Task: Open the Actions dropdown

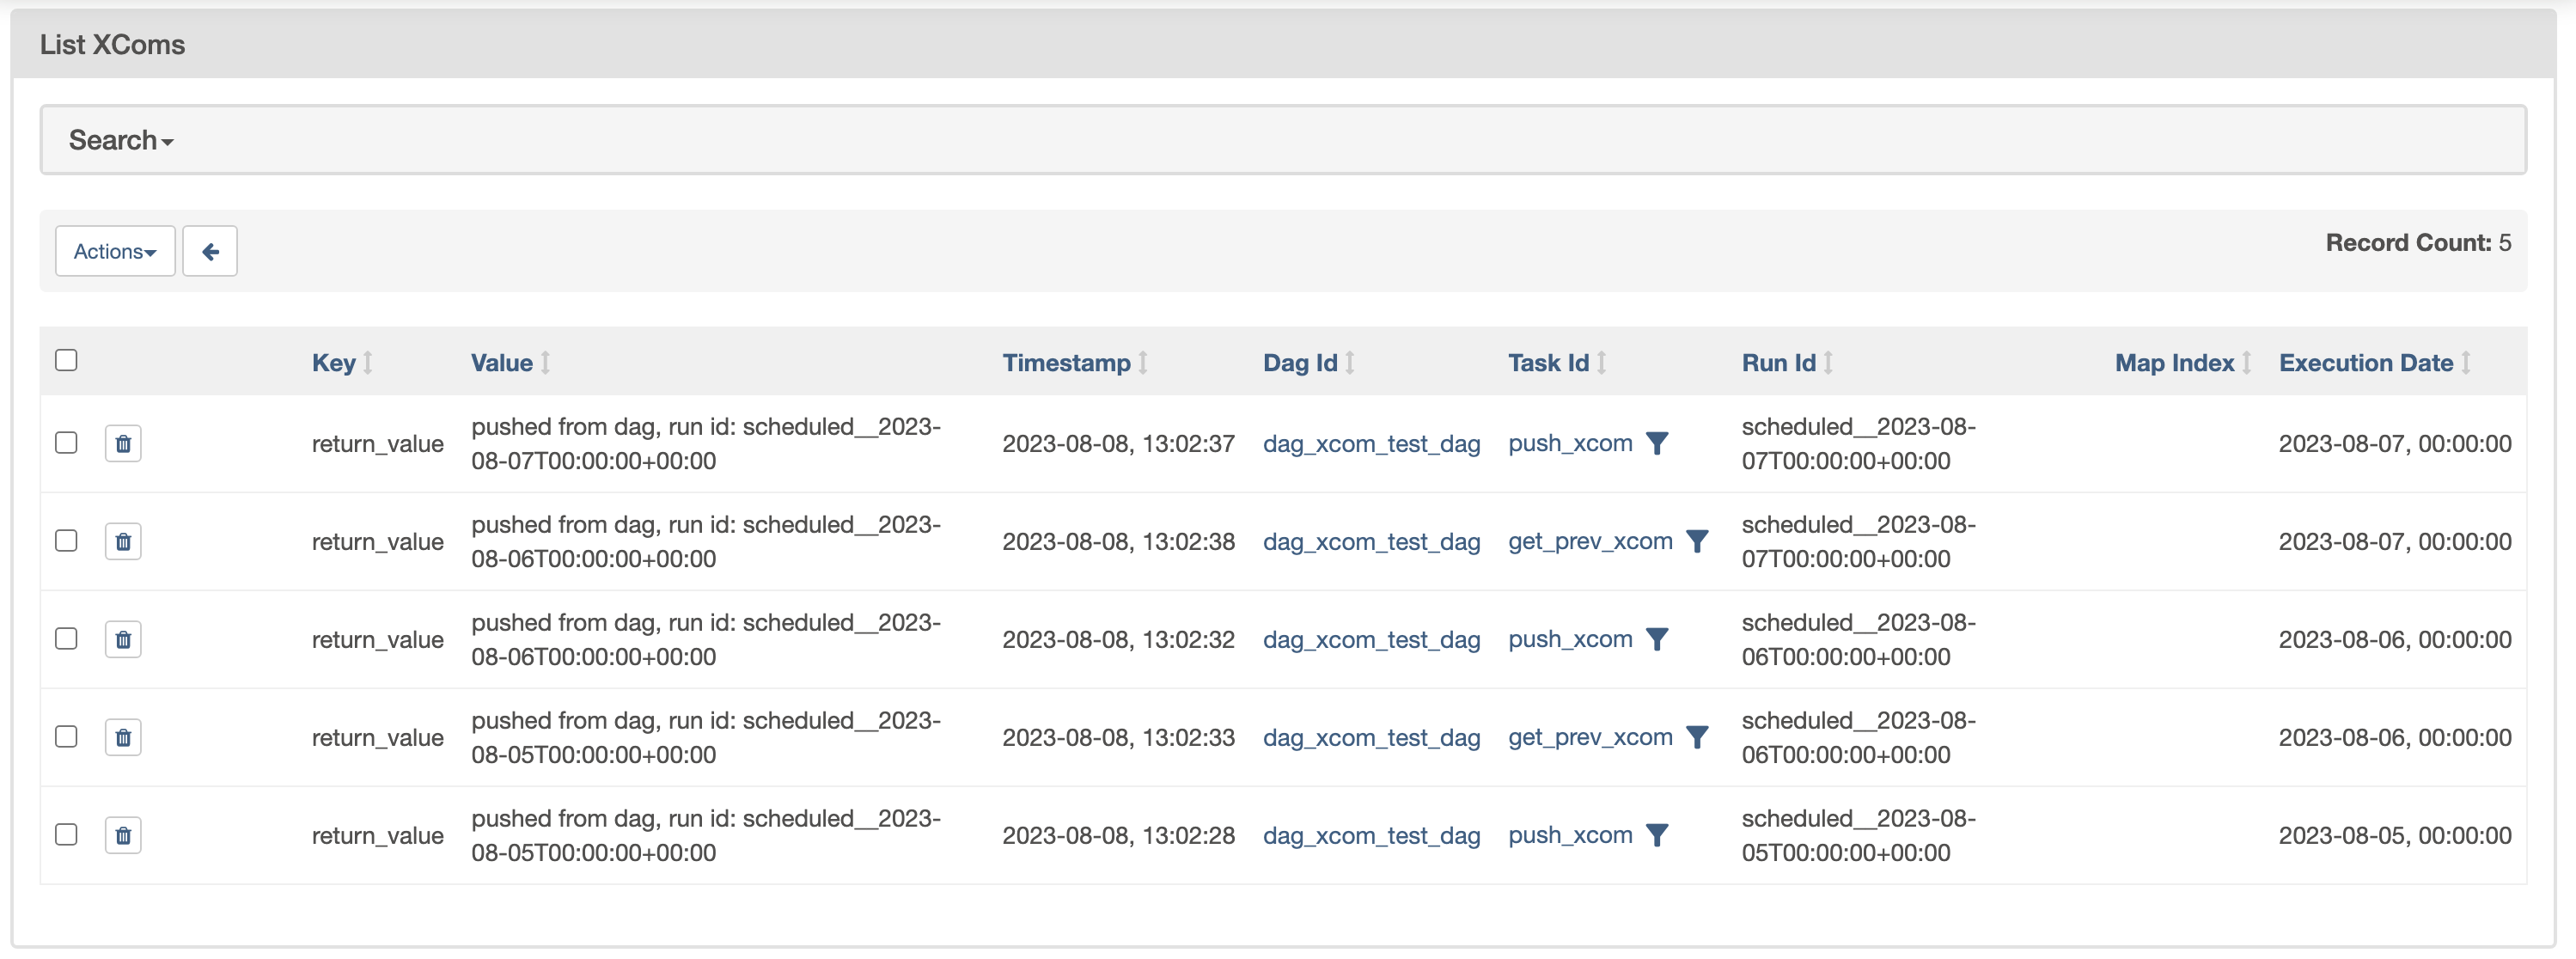Action: [x=115, y=251]
